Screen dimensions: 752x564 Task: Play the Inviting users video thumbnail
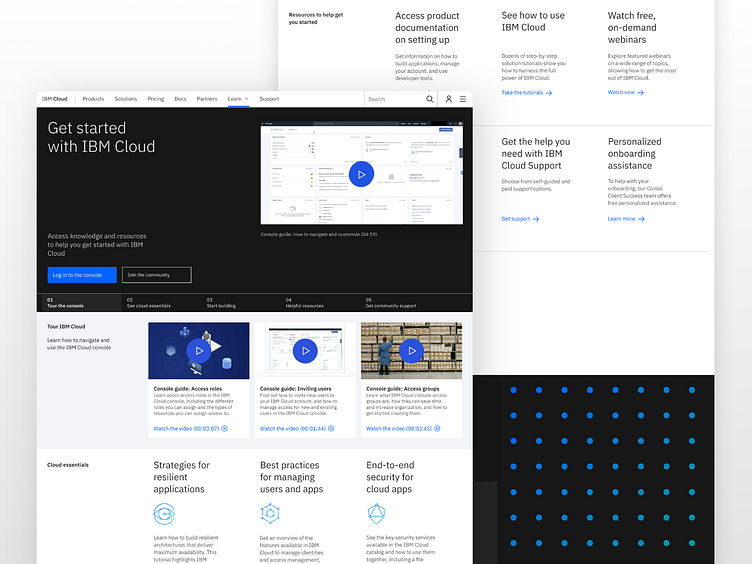305,351
